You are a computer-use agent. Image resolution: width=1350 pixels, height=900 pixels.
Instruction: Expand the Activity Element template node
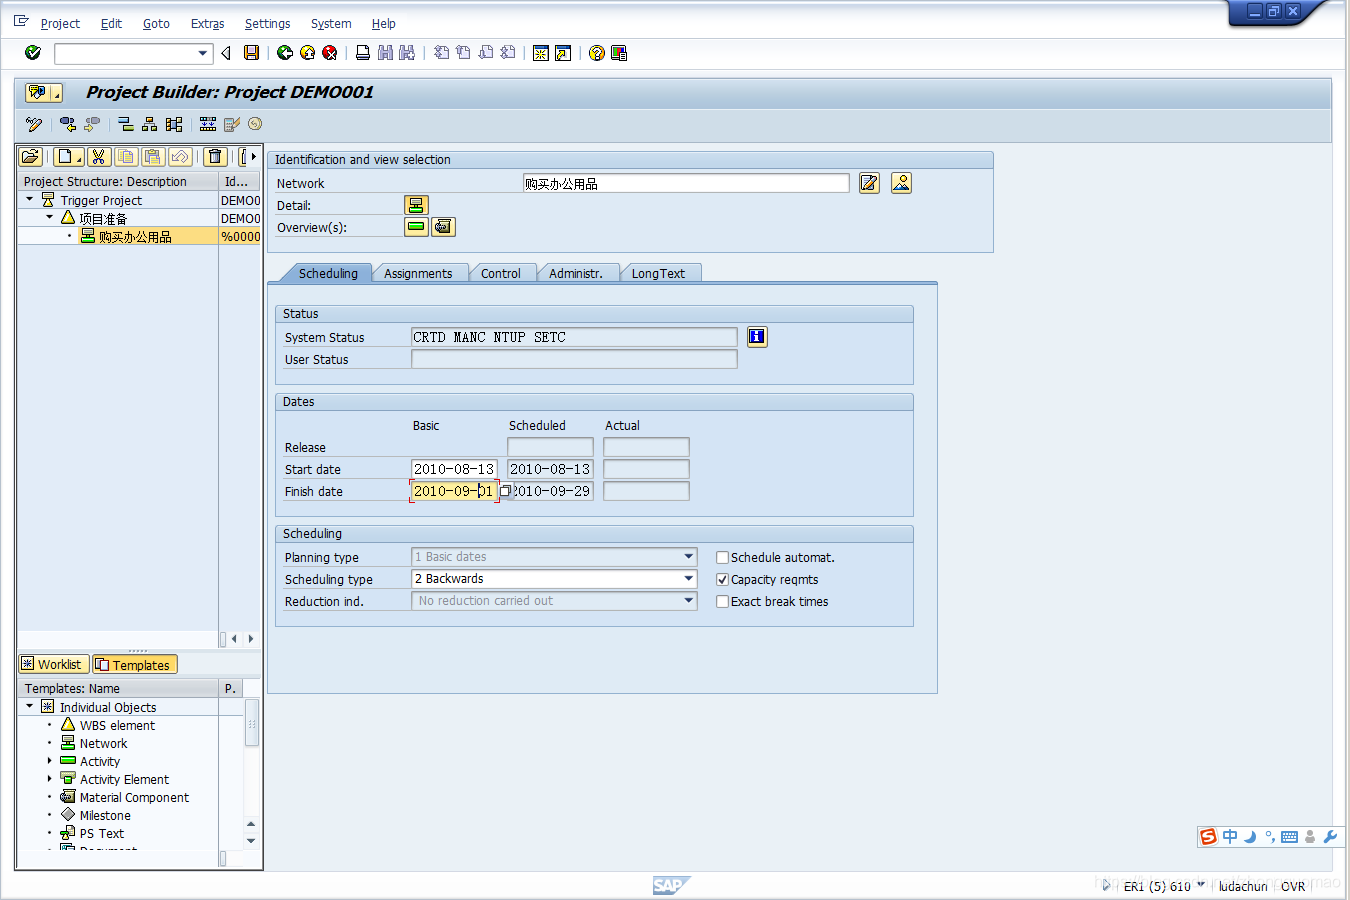coord(49,779)
